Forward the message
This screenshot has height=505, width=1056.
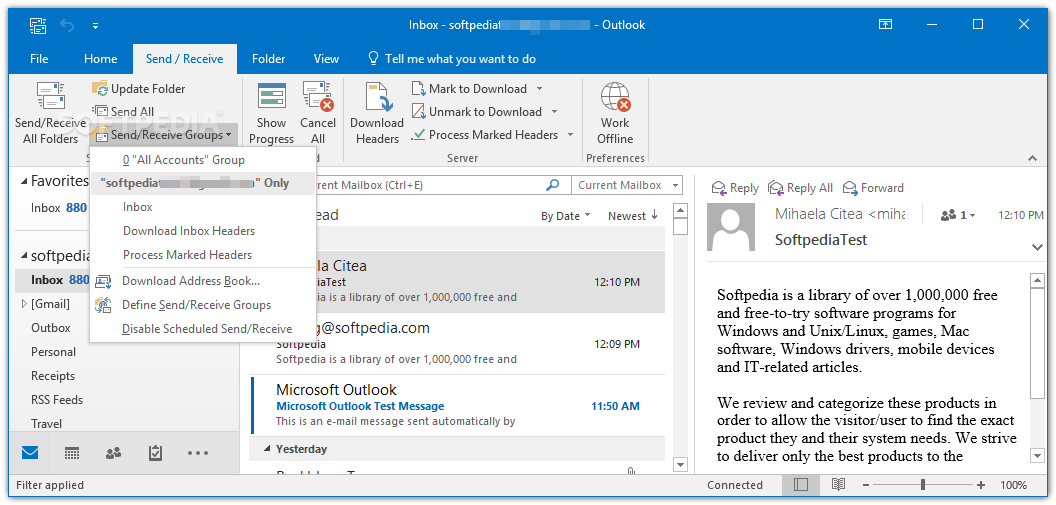pyautogui.click(x=873, y=189)
